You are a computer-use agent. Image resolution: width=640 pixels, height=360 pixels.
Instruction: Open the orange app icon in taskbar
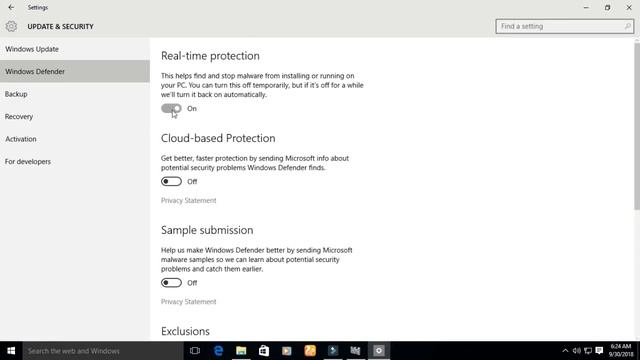310,351
